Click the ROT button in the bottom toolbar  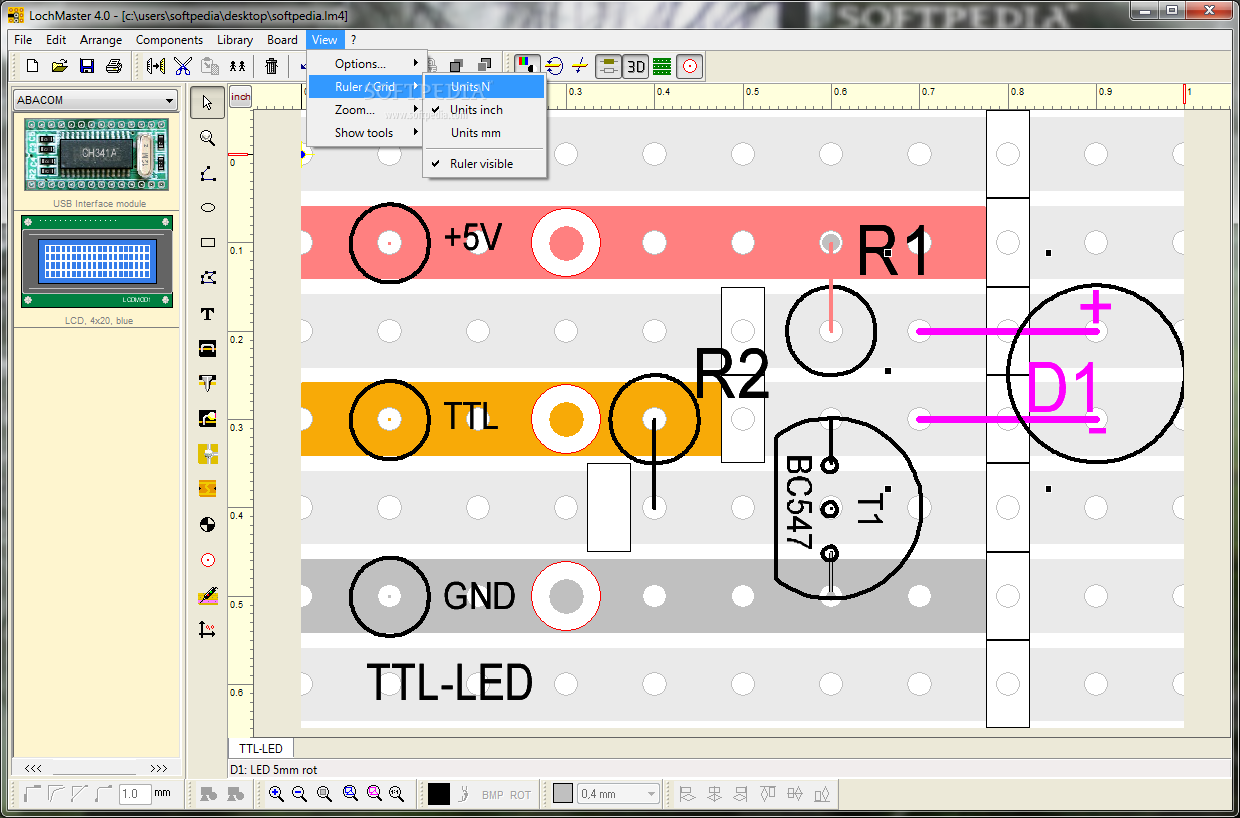(521, 795)
